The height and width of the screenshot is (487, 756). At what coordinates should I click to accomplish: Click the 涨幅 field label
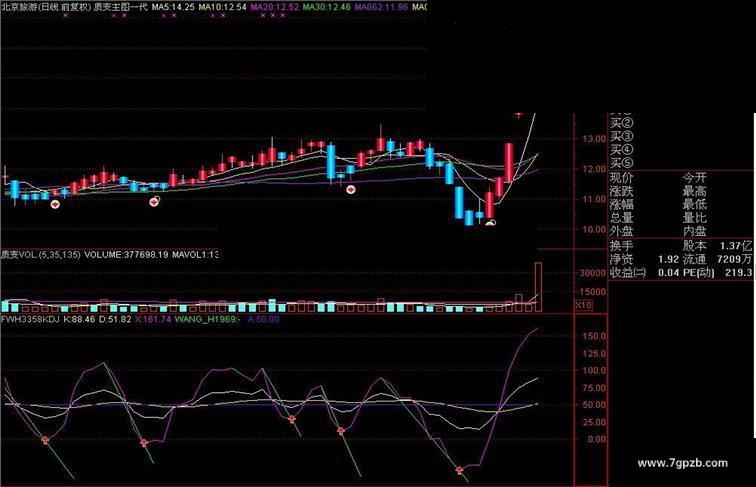(621, 204)
